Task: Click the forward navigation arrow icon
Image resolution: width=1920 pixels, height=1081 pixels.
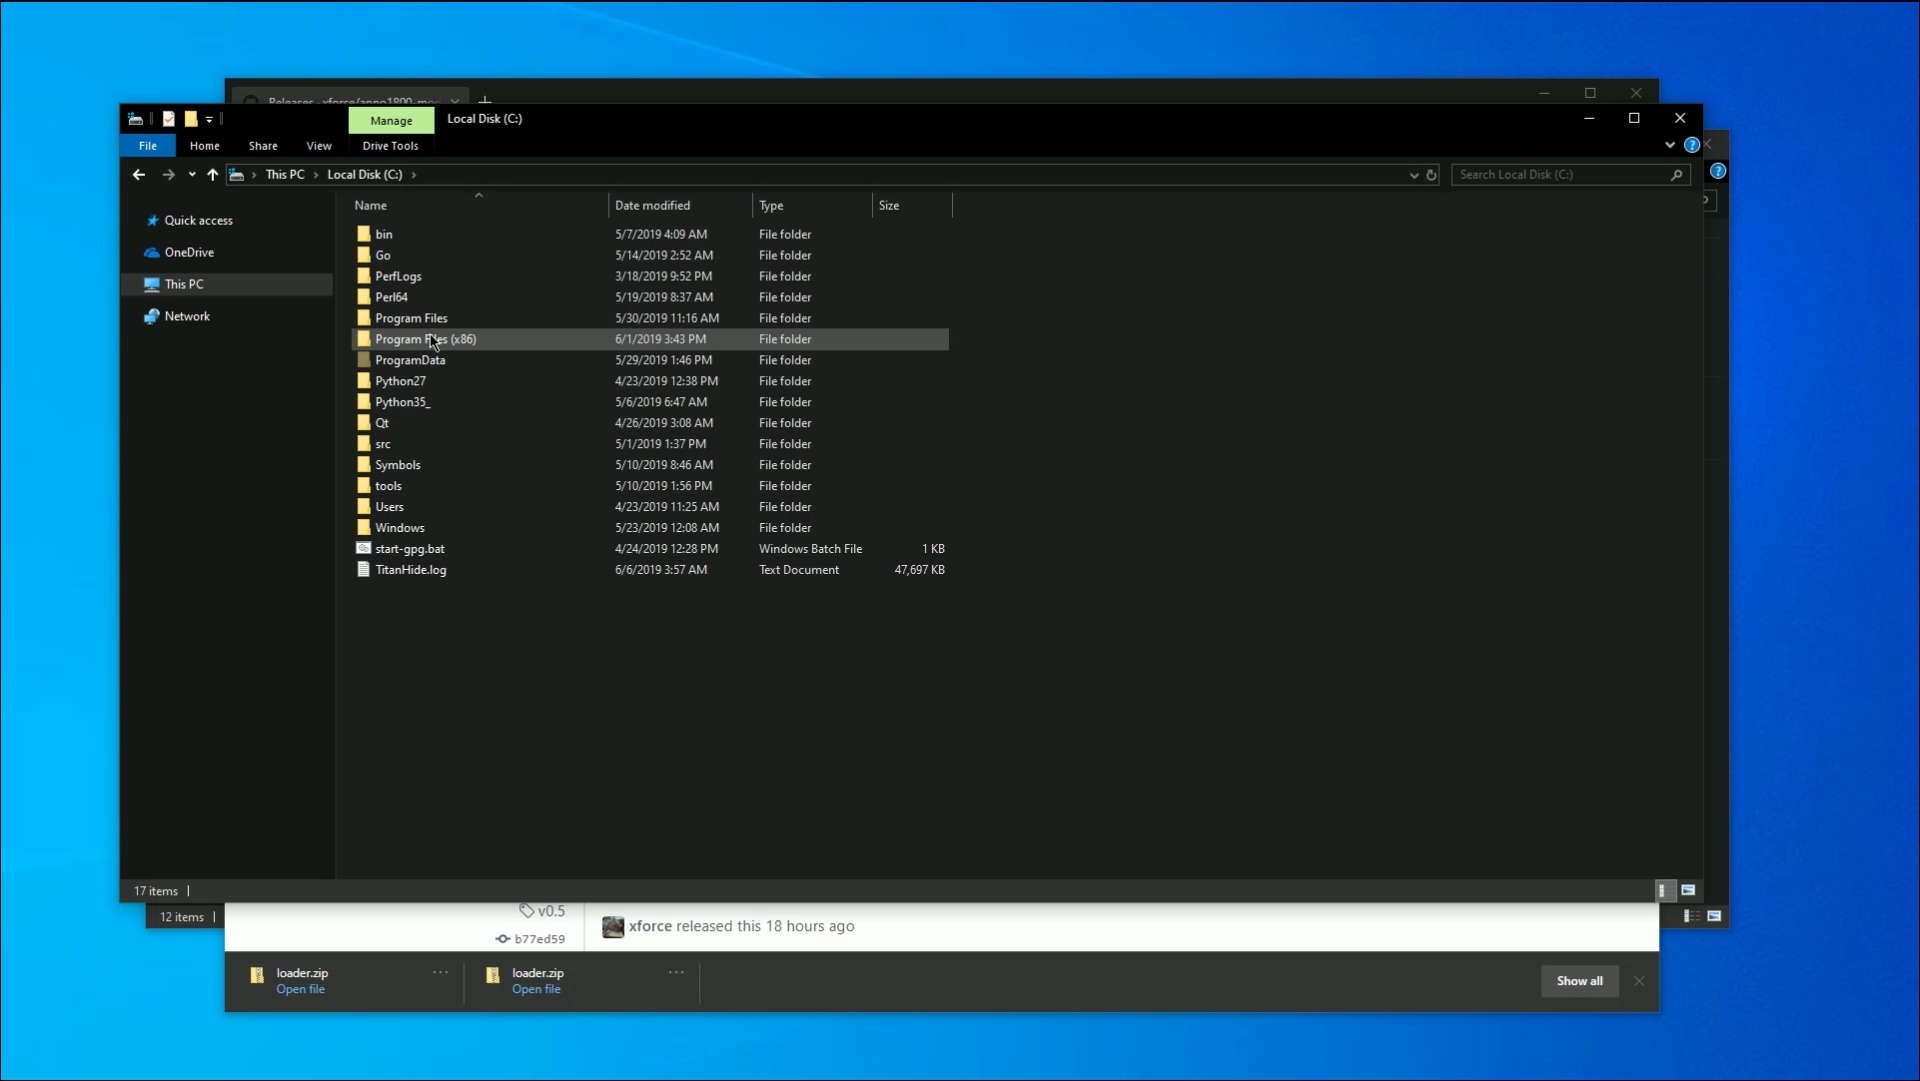Action: click(x=167, y=173)
